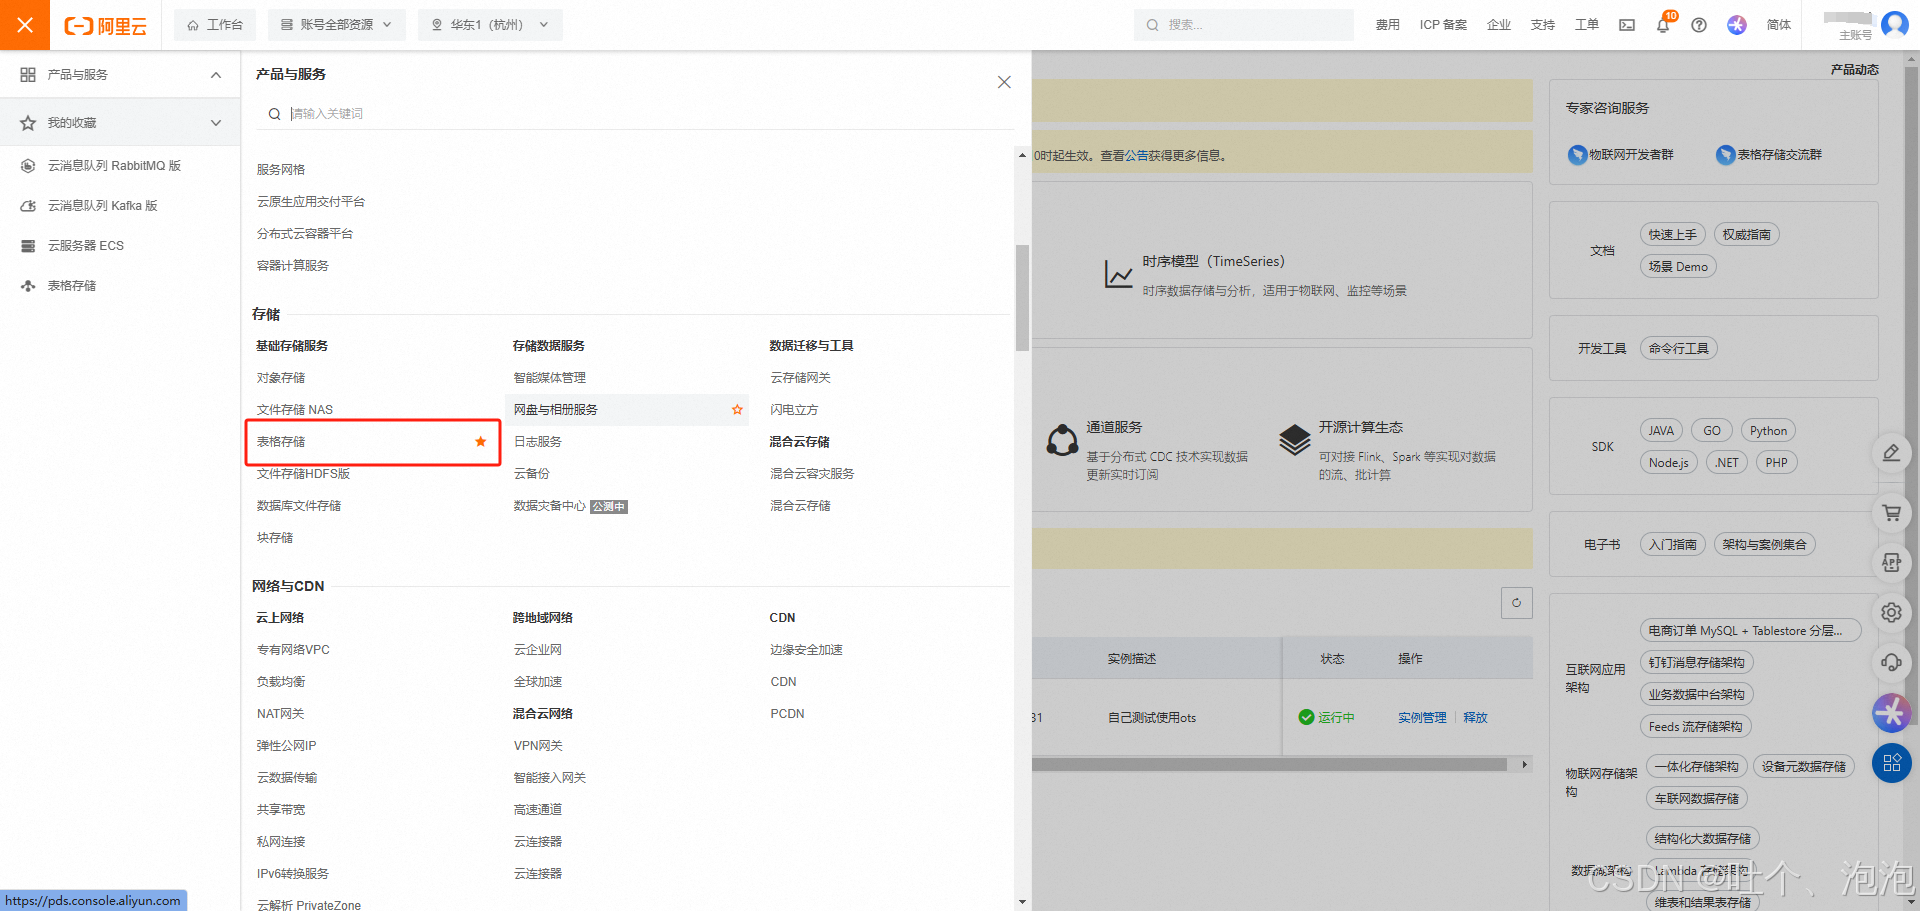Click the pencil feedback icon on the right
Image resolution: width=1920 pixels, height=911 pixels.
pyautogui.click(x=1891, y=452)
